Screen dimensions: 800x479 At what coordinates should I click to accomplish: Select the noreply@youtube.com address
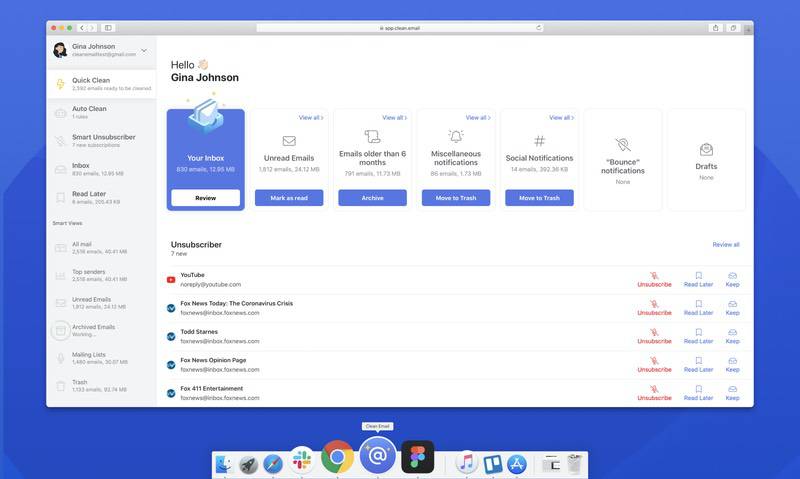(x=211, y=285)
